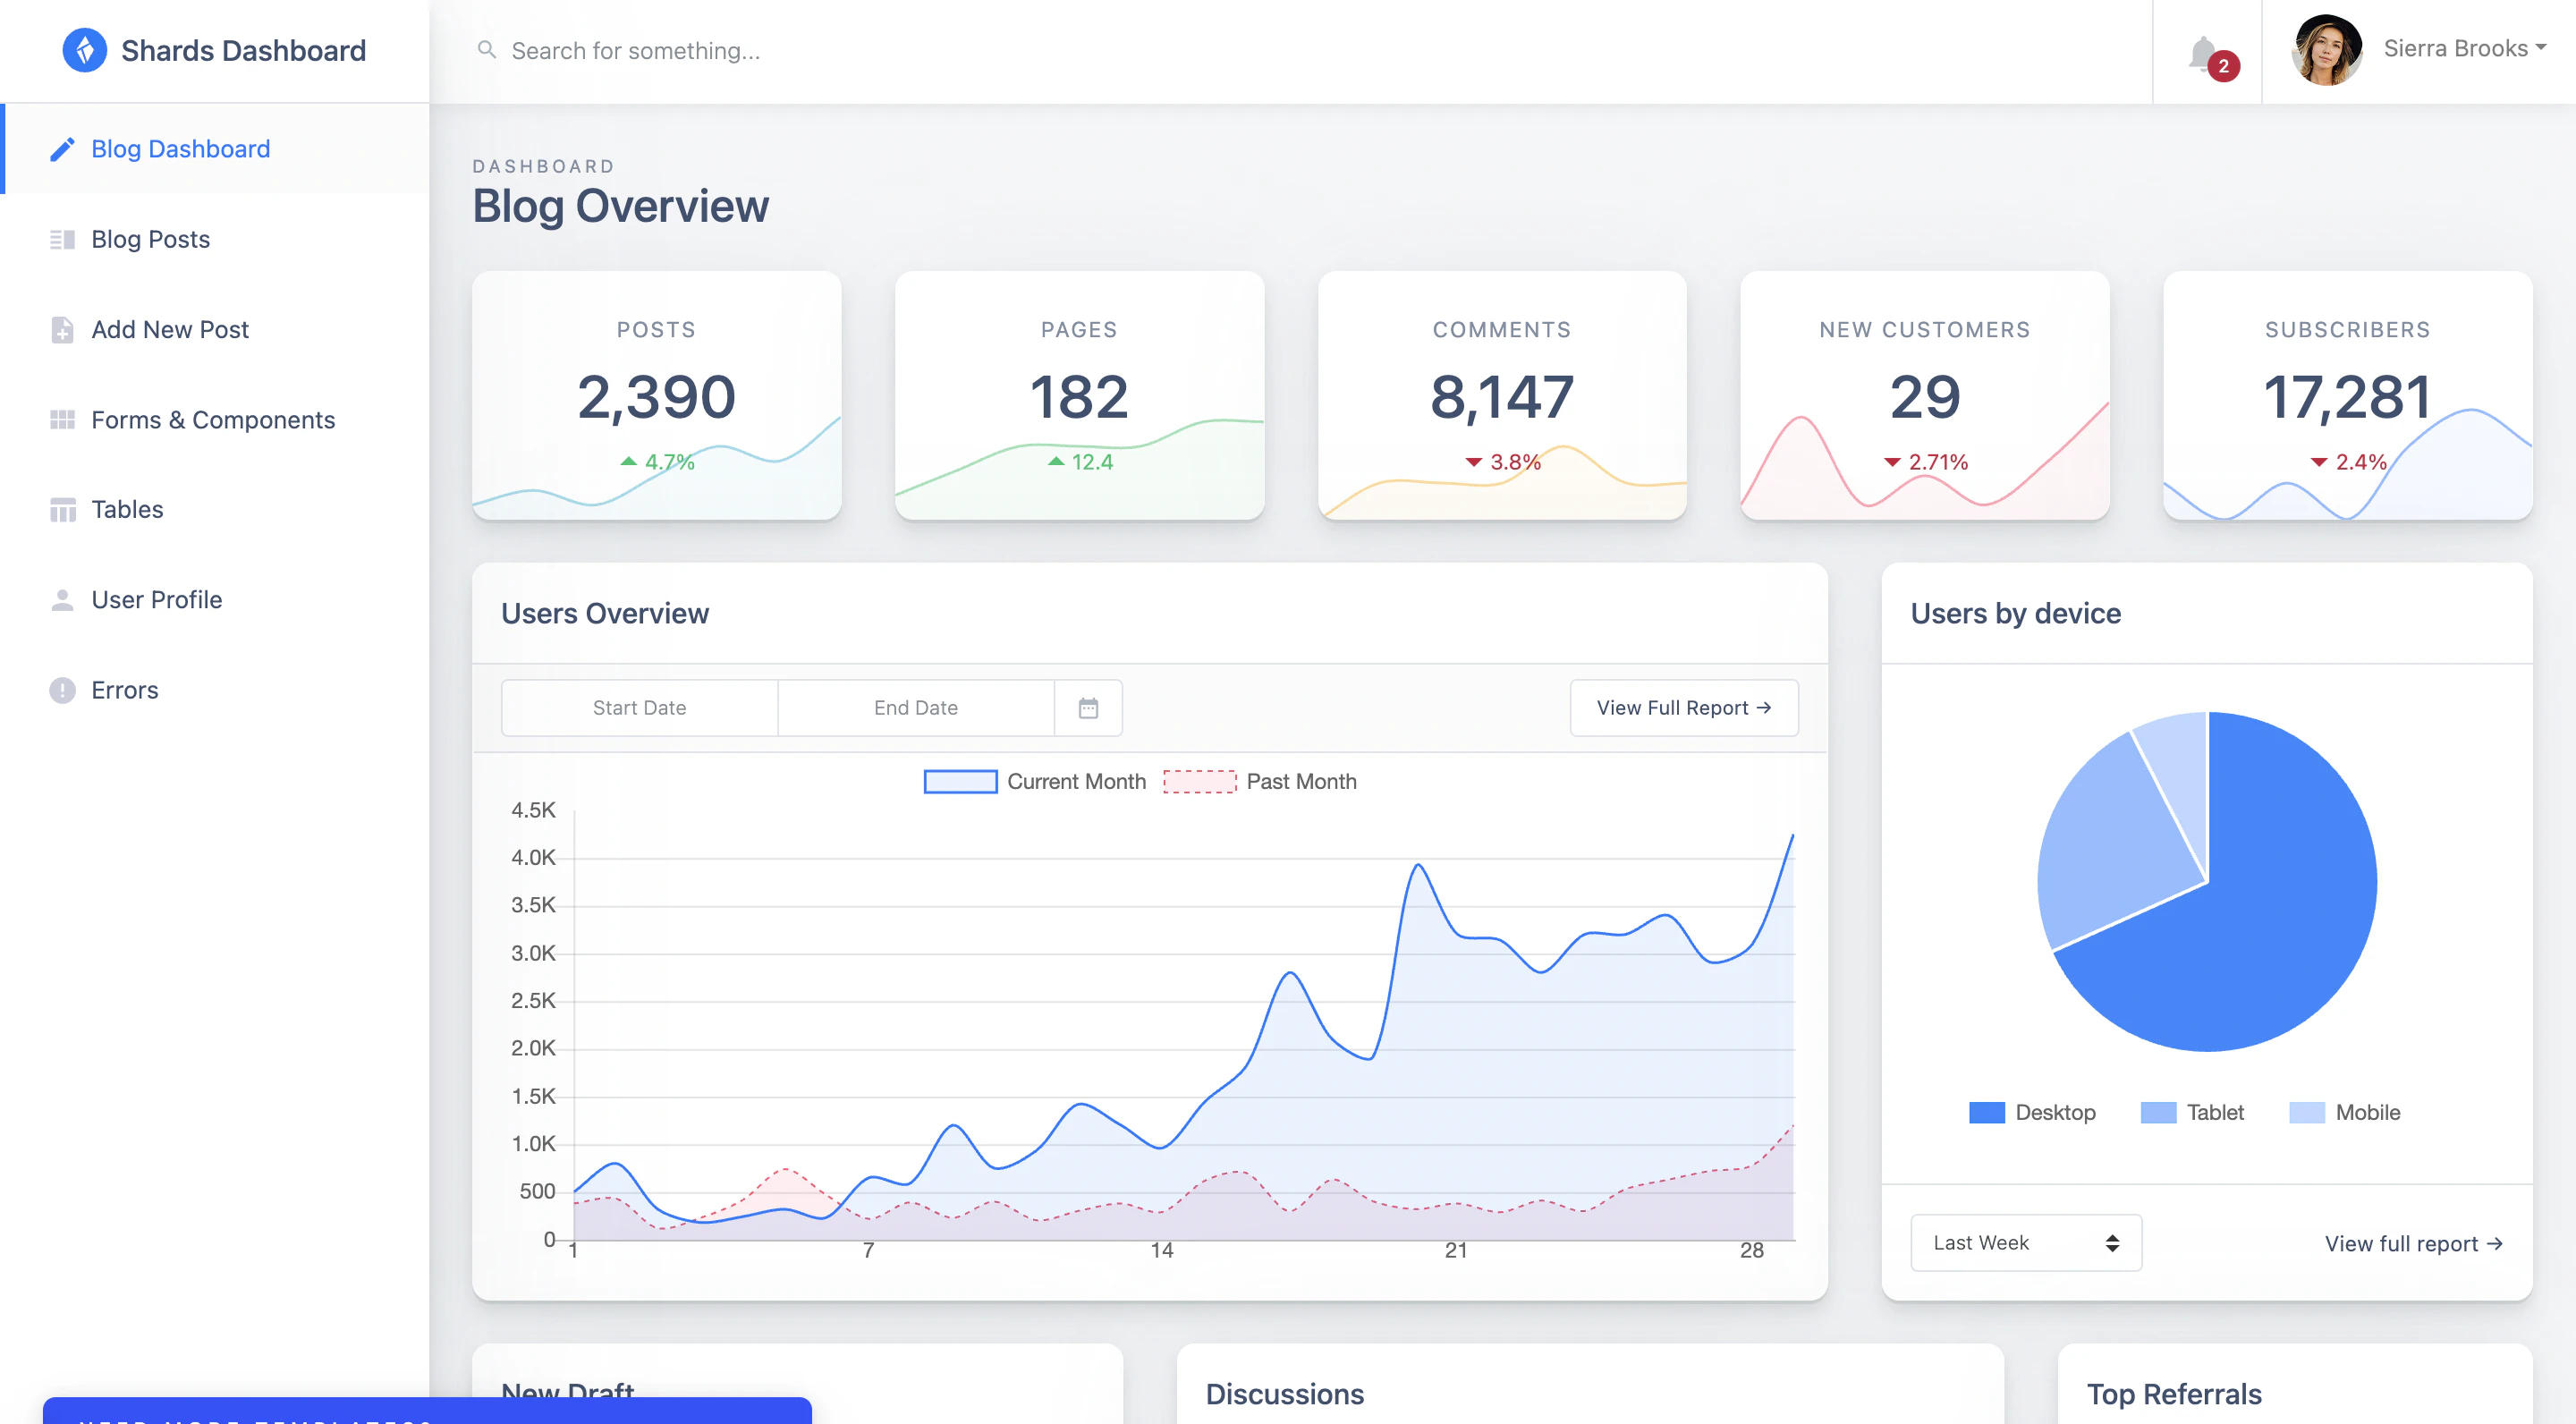Click the New Customers 29 stat card

1925,395
